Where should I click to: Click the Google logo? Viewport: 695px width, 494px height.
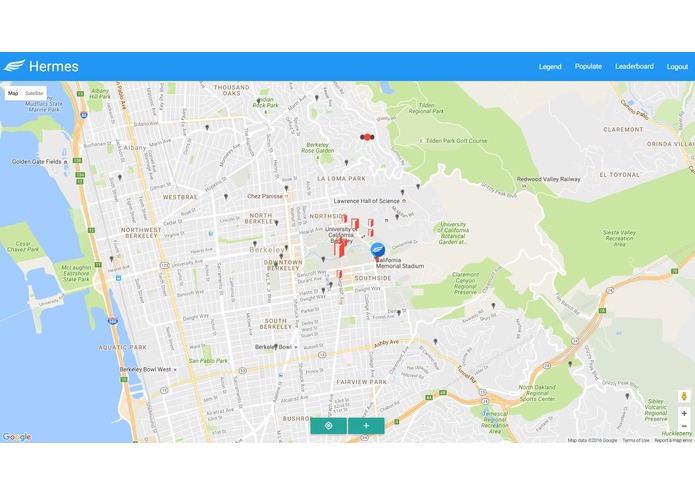click(x=17, y=437)
